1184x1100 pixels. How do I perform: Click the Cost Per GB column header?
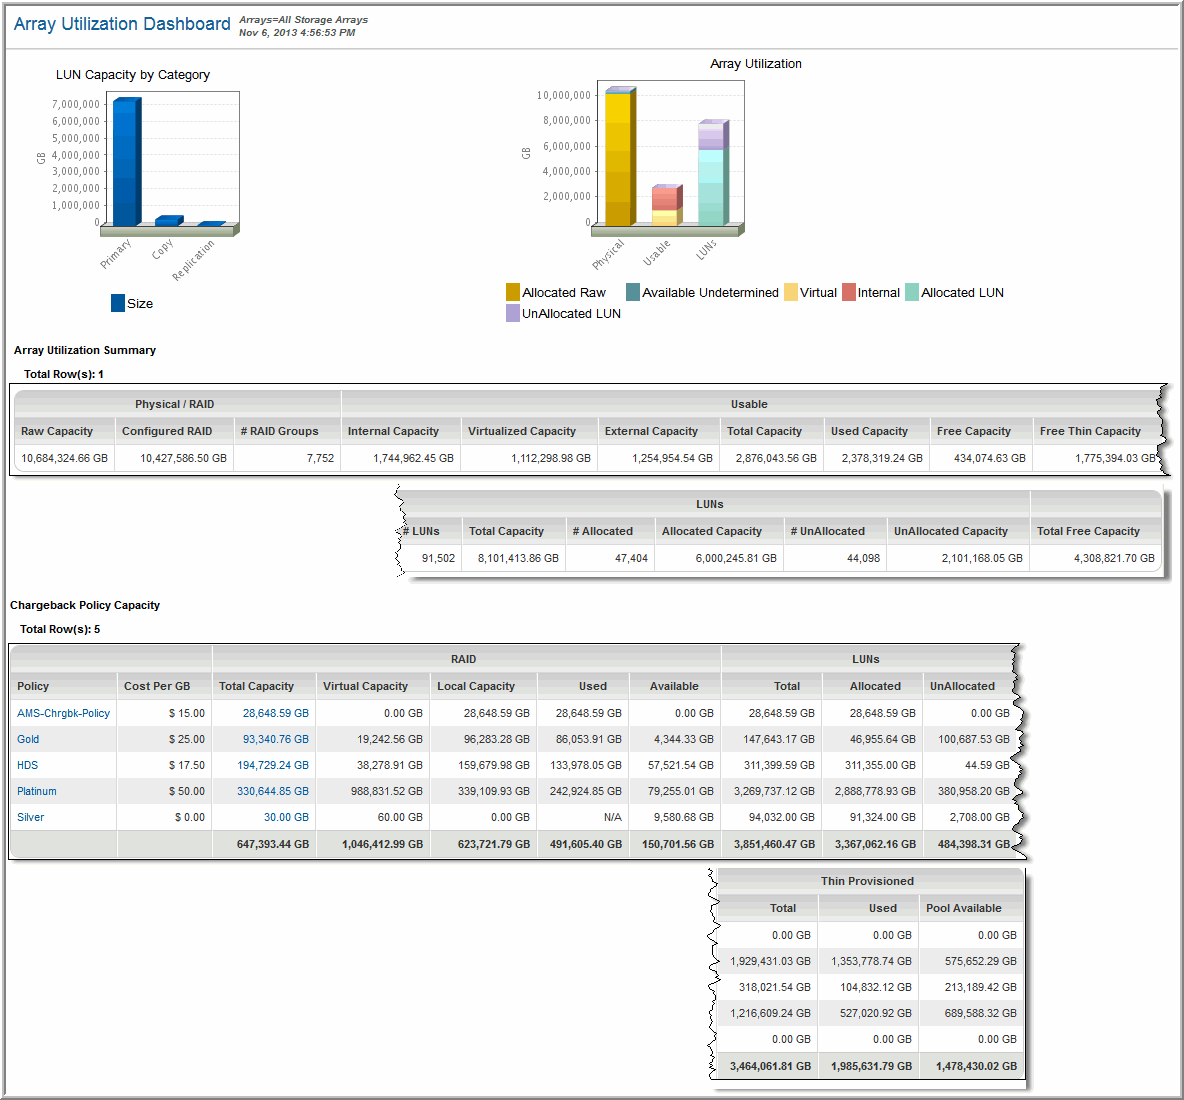pyautogui.click(x=157, y=686)
